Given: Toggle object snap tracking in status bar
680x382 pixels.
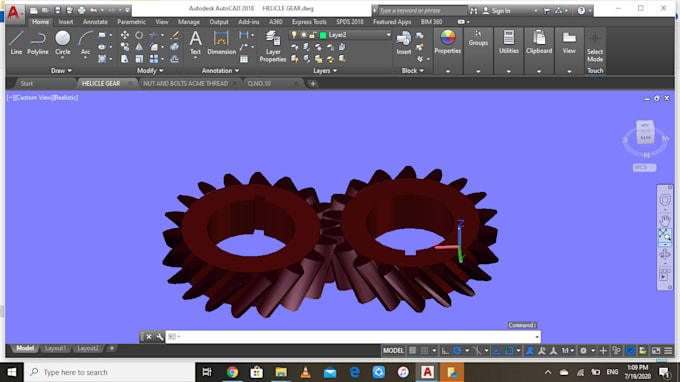Looking at the screenshot, I should [497, 350].
